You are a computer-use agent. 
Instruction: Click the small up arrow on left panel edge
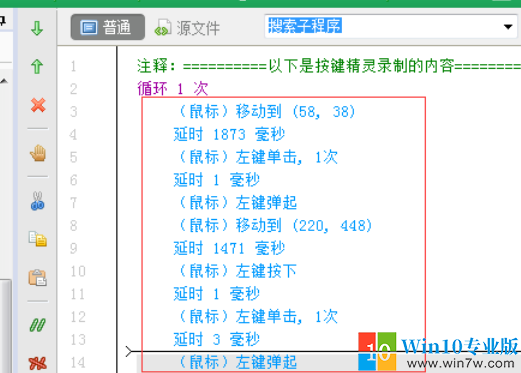point(4,81)
